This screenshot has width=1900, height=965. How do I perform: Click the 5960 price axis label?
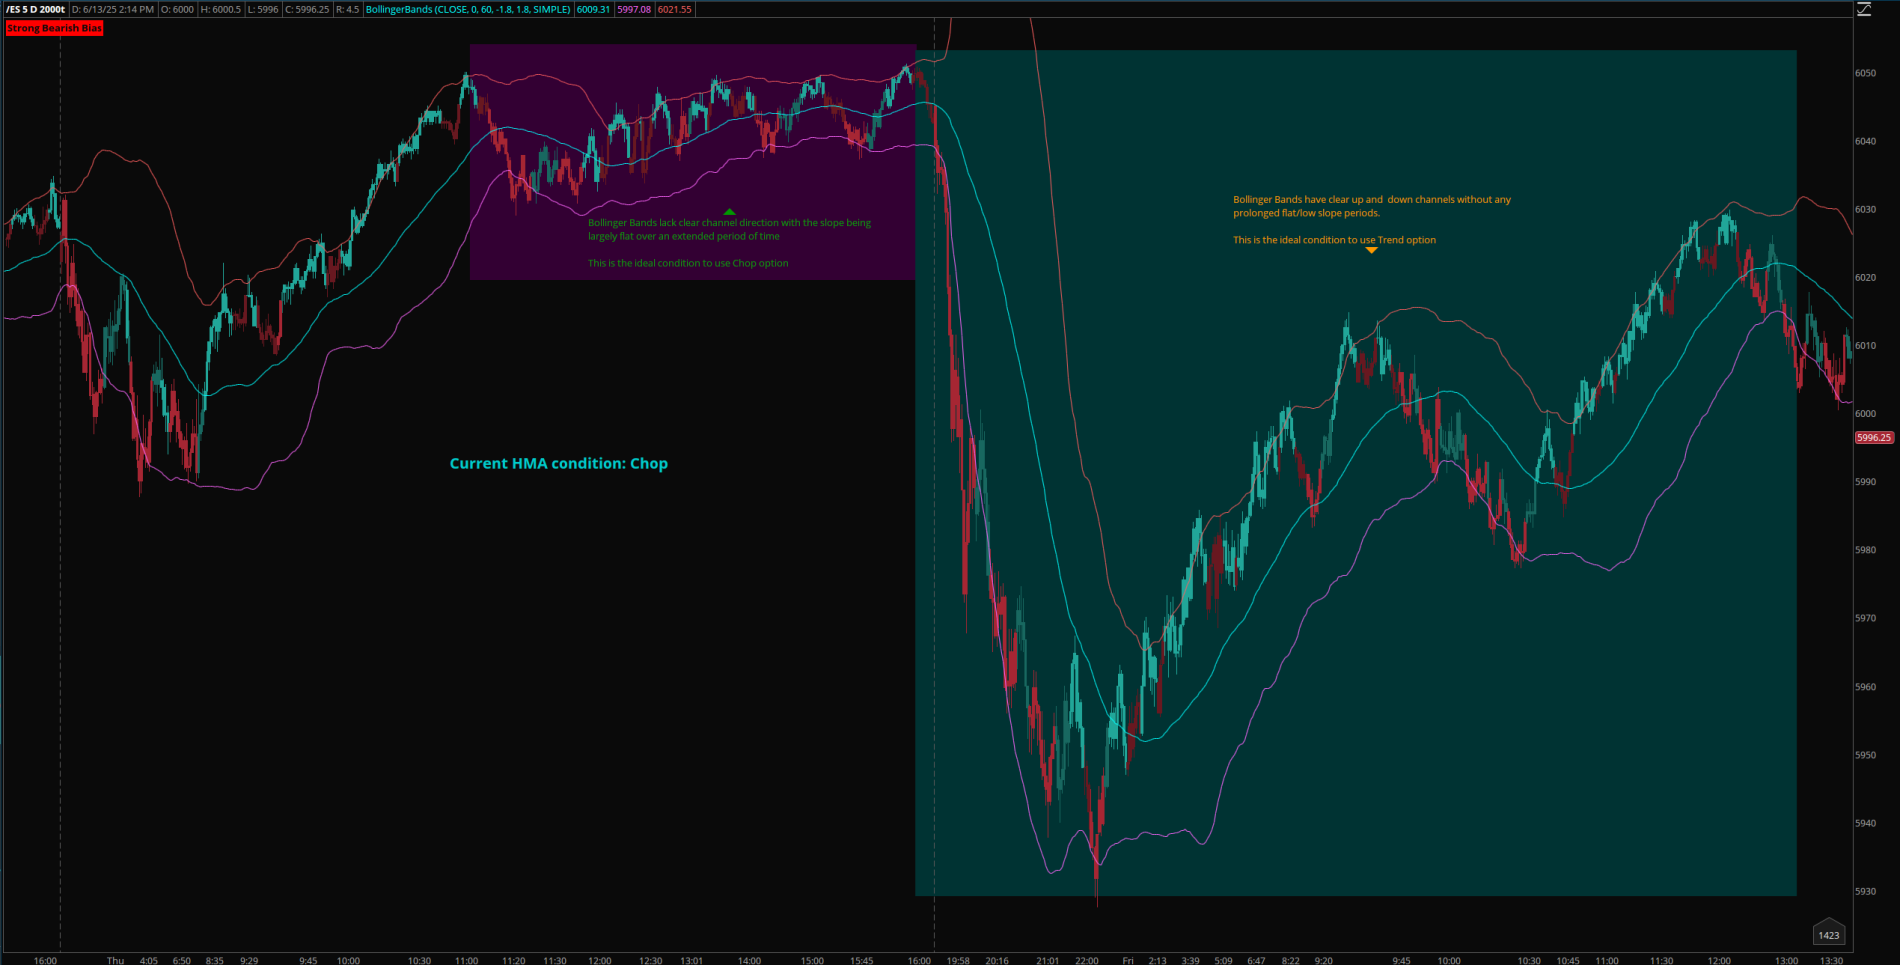1865,687
